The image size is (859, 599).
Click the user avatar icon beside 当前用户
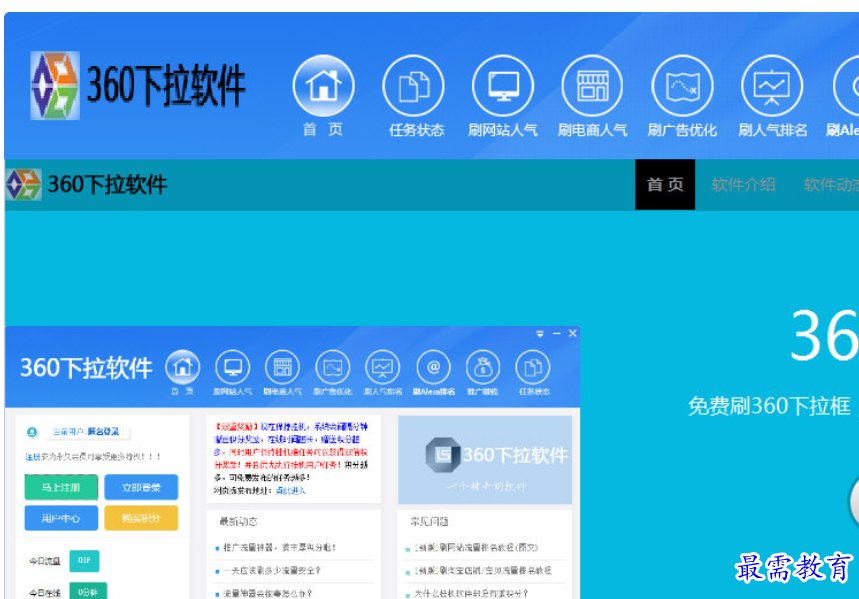point(32,432)
